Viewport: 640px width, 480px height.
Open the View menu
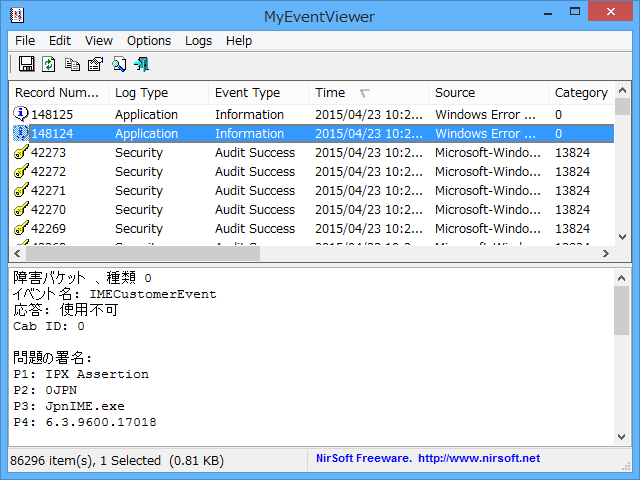[x=99, y=41]
